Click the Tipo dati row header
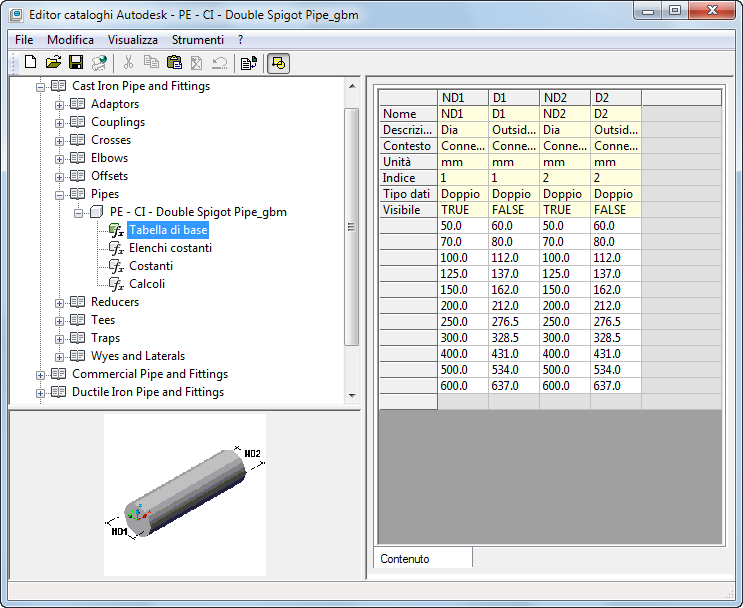743x608 pixels. [408, 193]
